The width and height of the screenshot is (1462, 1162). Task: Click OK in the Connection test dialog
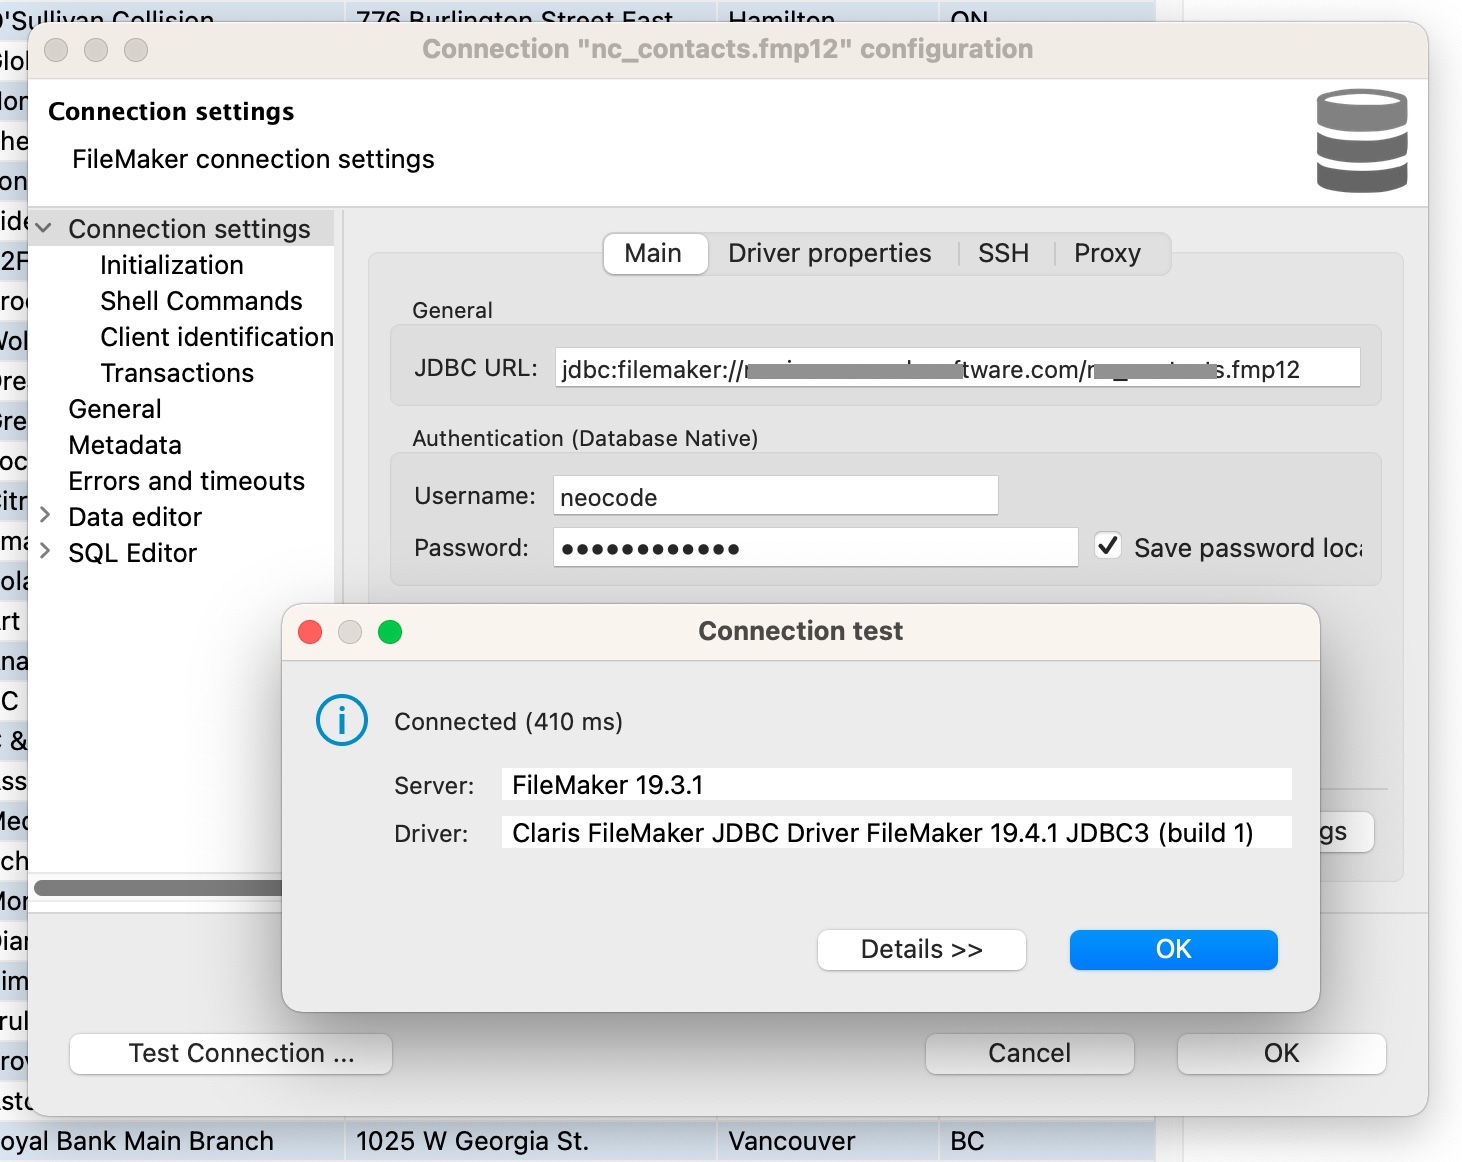coord(1174,949)
